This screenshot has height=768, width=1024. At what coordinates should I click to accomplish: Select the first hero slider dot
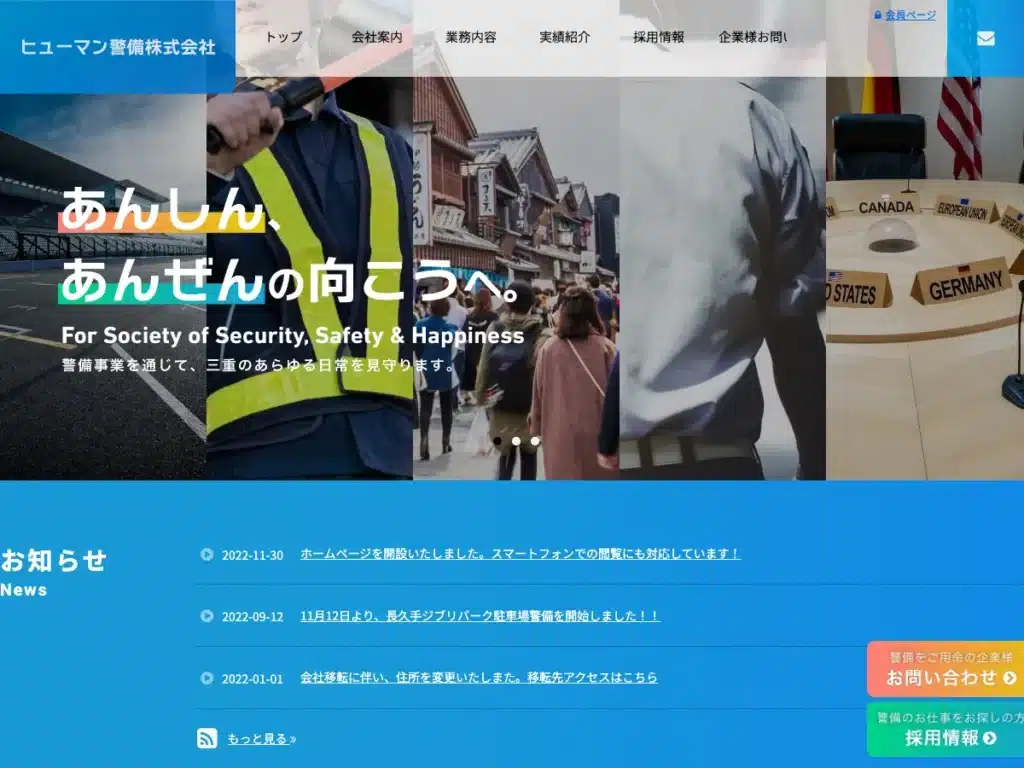[x=497, y=441]
